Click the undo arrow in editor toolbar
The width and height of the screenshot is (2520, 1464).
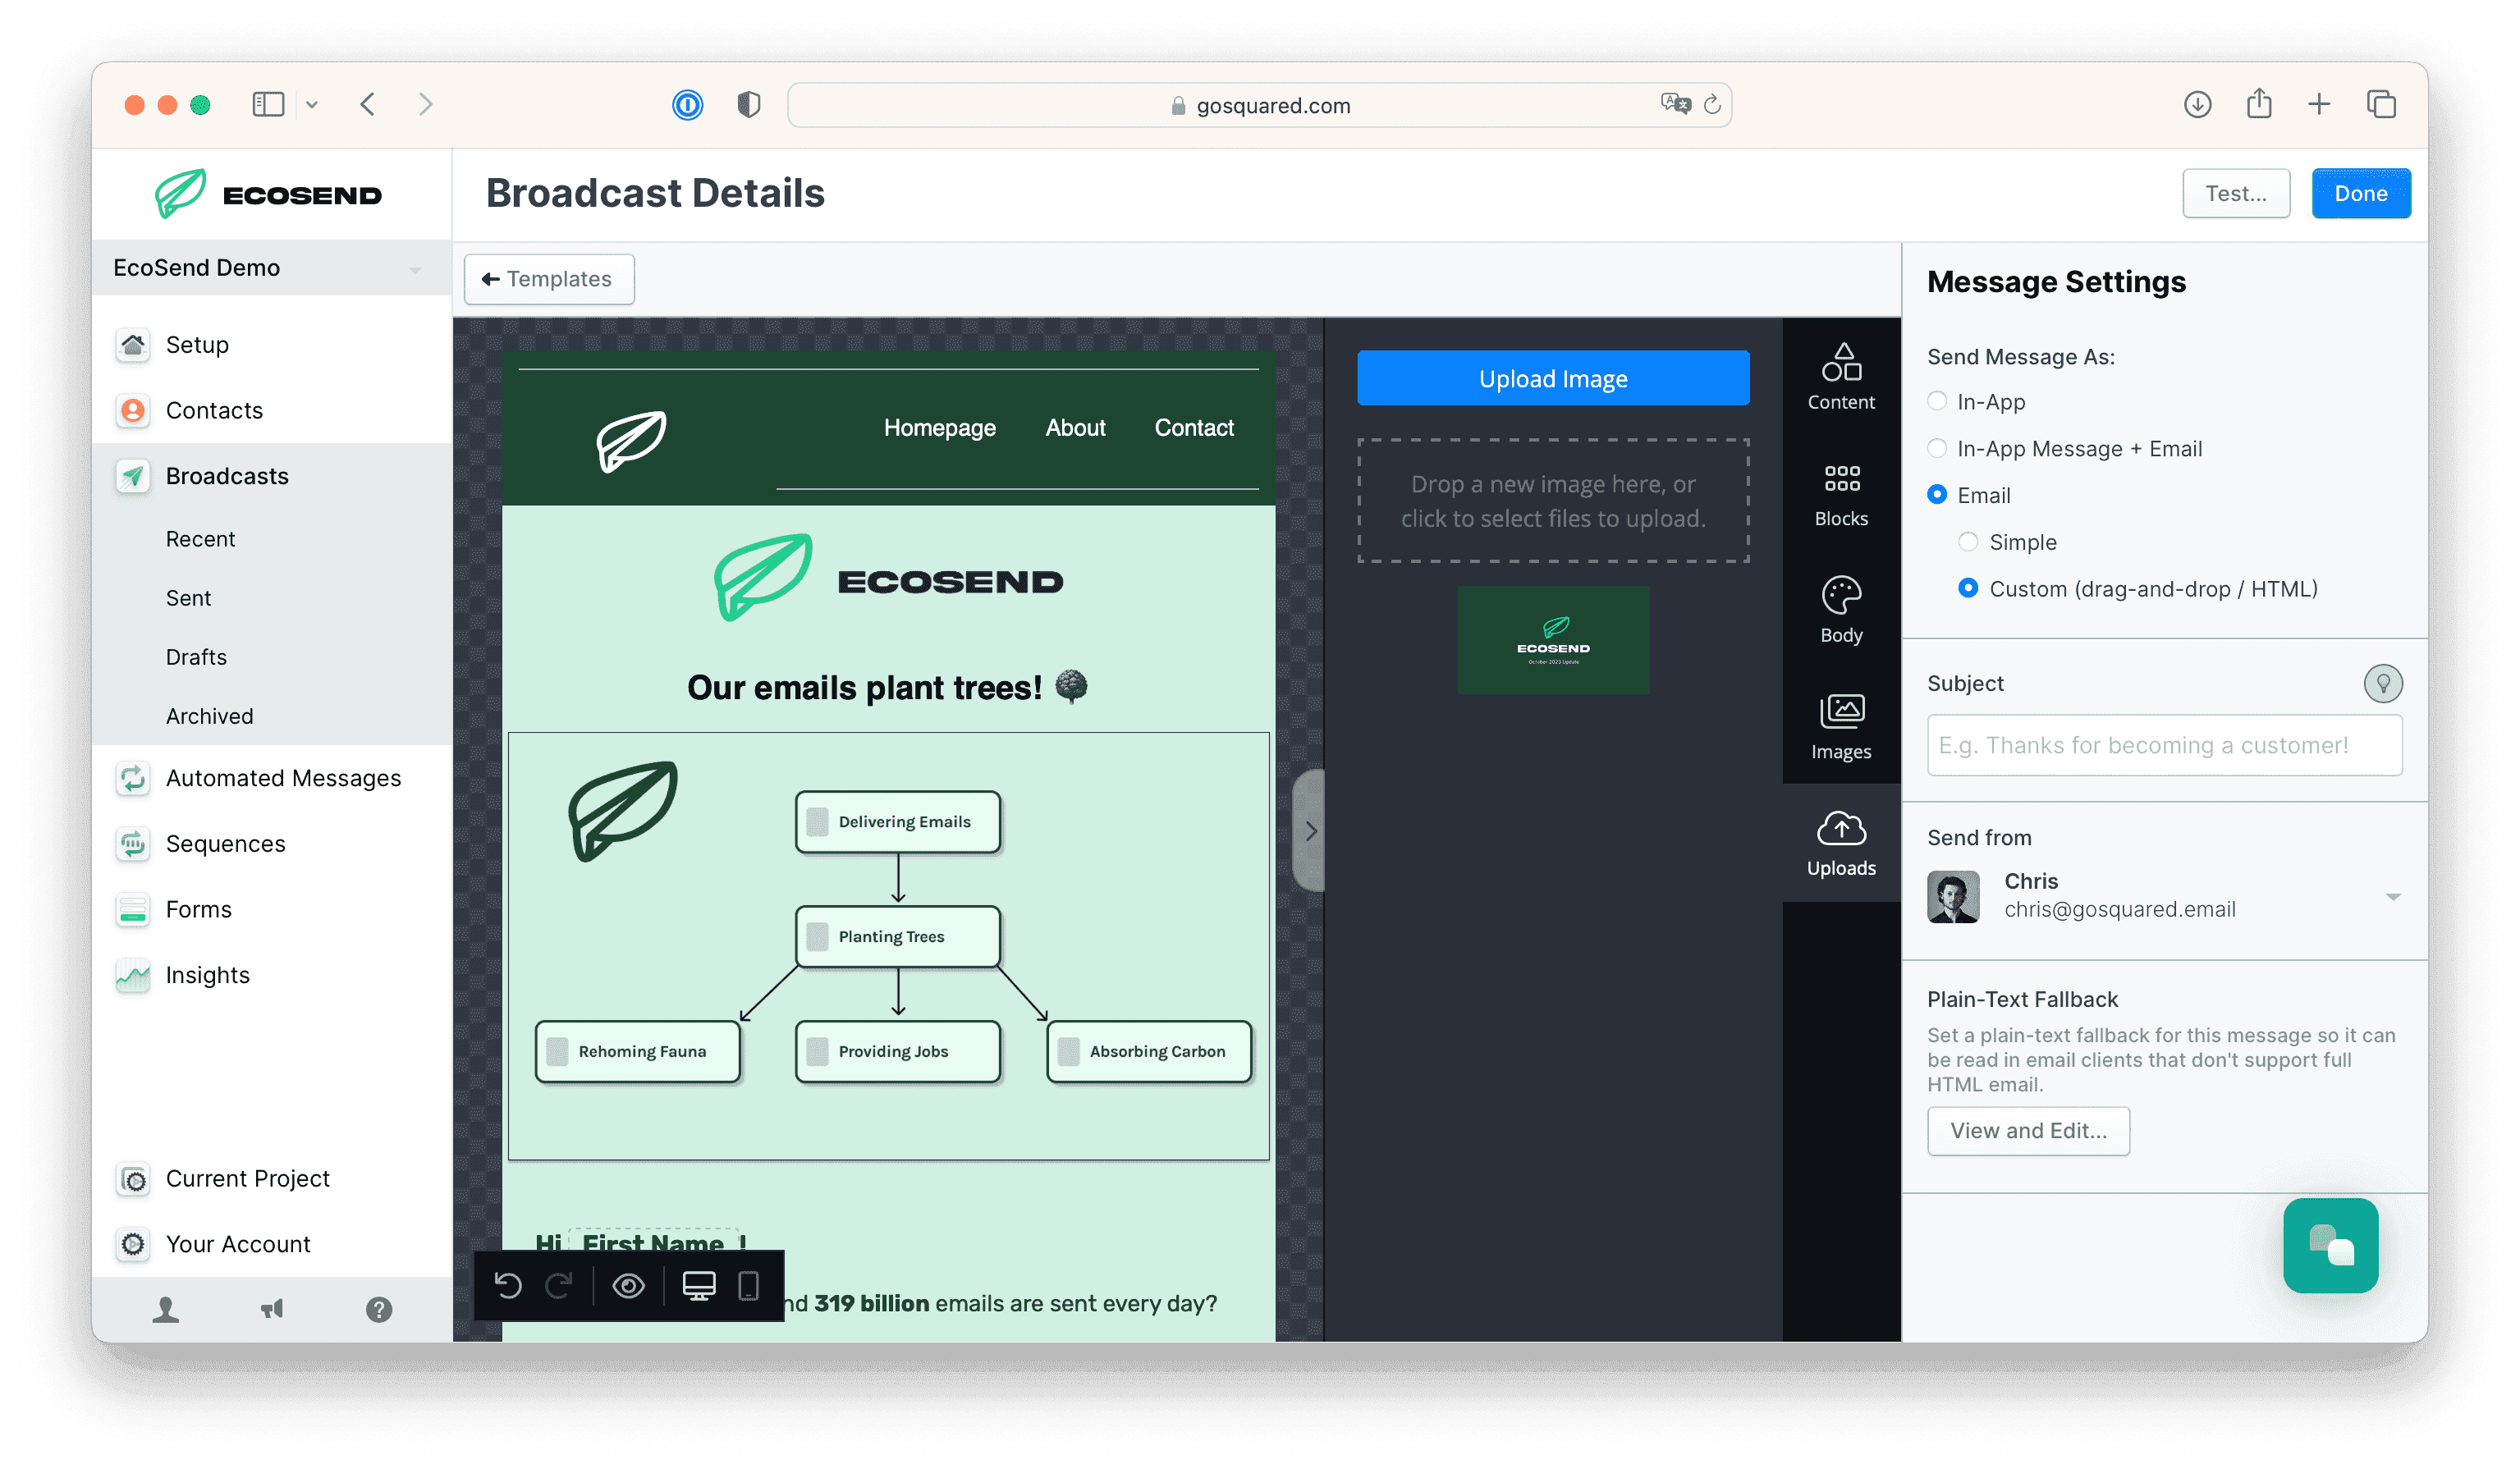click(x=508, y=1285)
